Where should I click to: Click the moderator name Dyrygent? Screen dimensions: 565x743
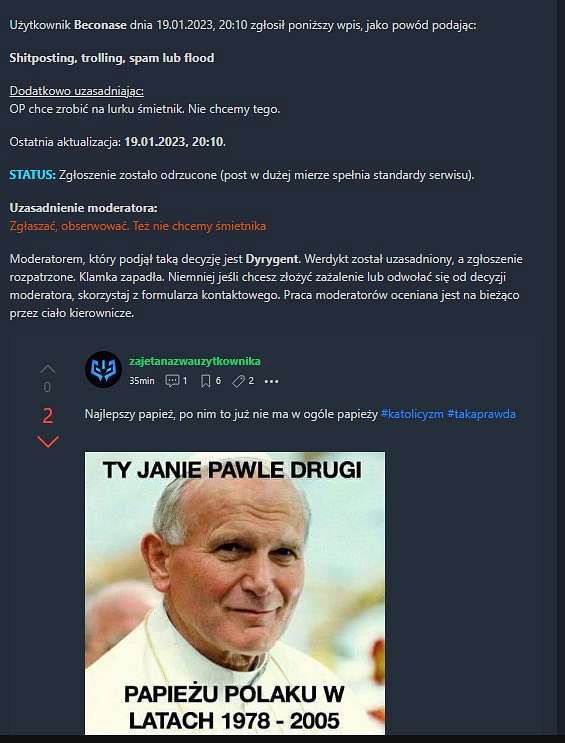273,259
